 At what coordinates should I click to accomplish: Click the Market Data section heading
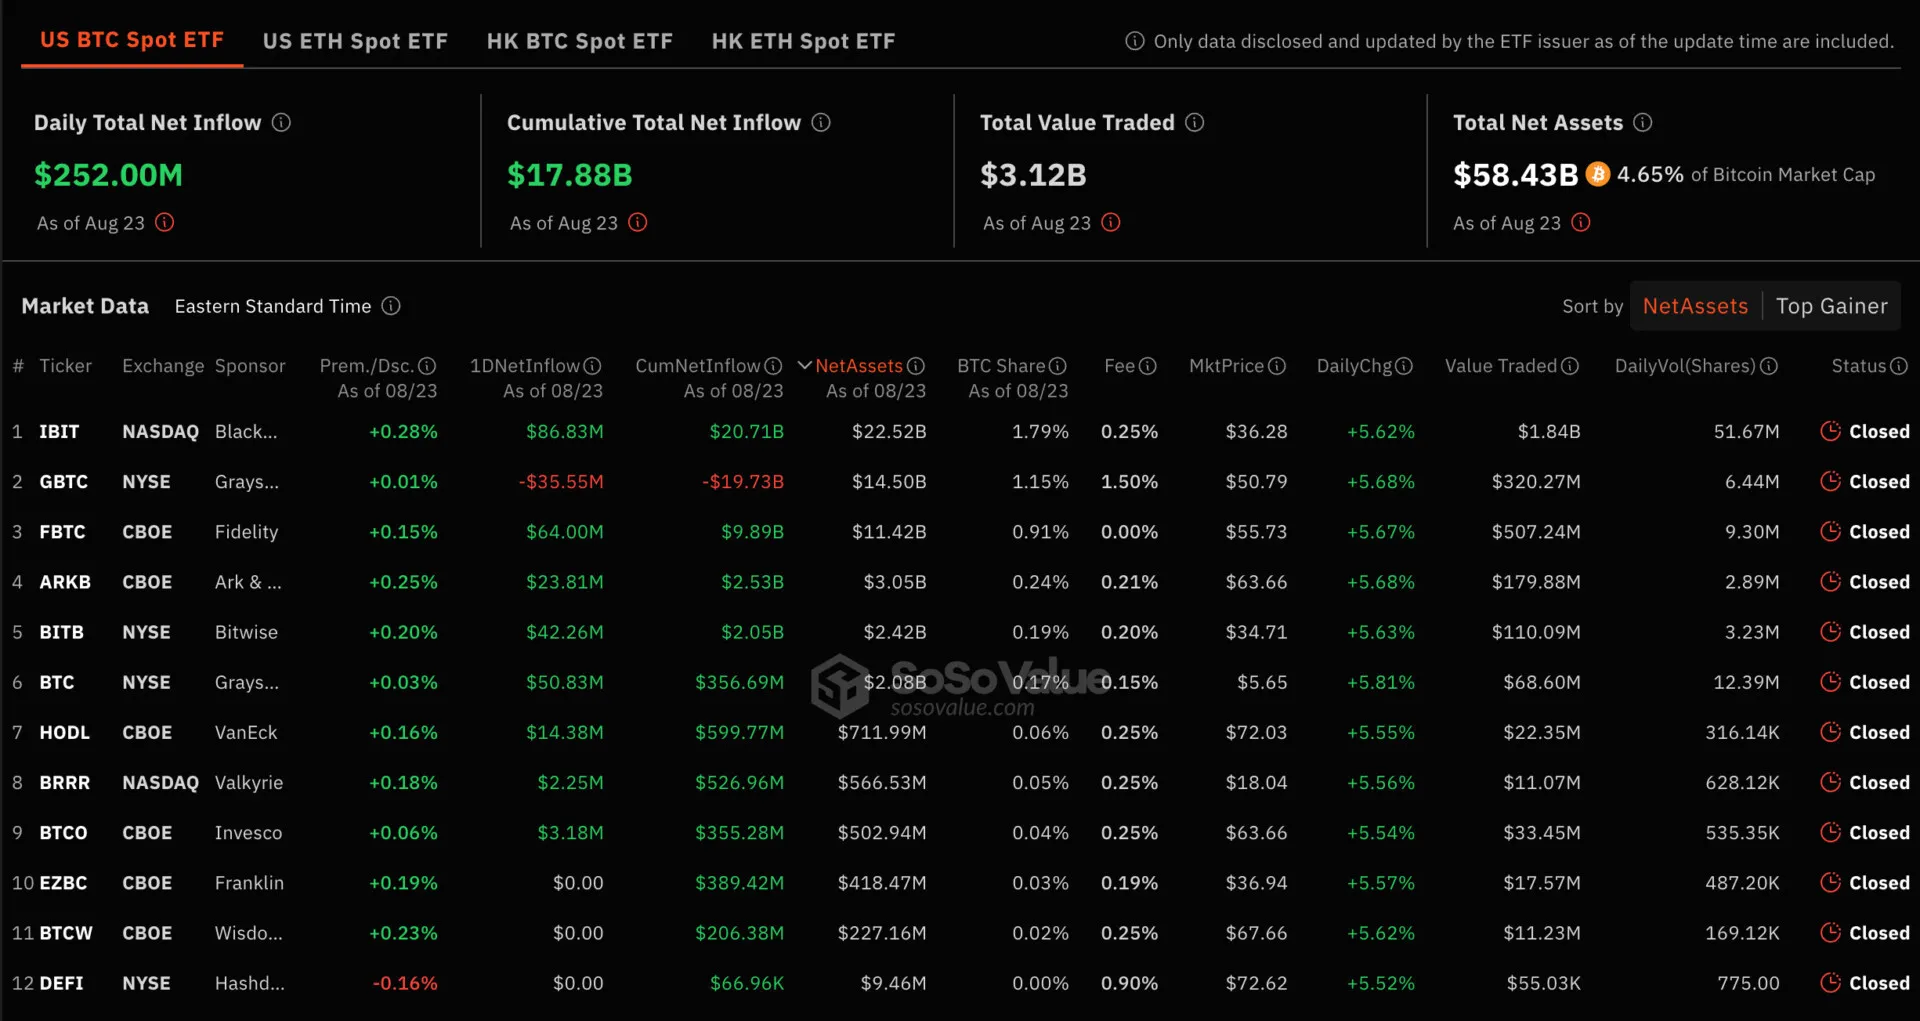(x=85, y=306)
